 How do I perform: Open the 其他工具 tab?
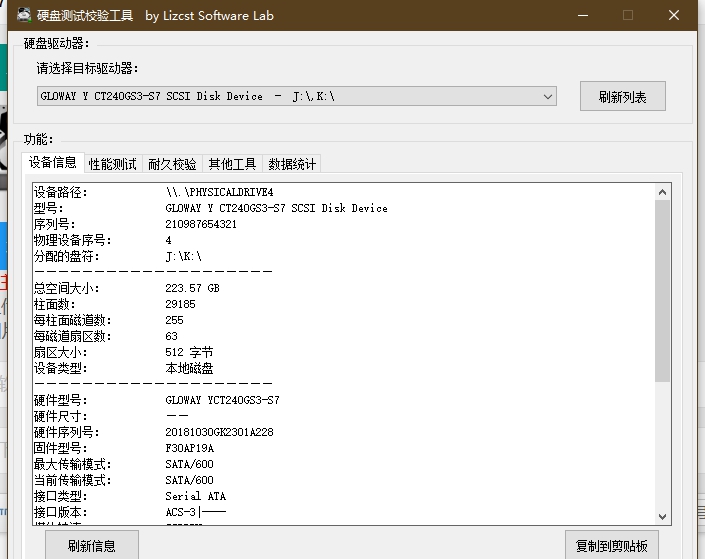tap(232, 164)
